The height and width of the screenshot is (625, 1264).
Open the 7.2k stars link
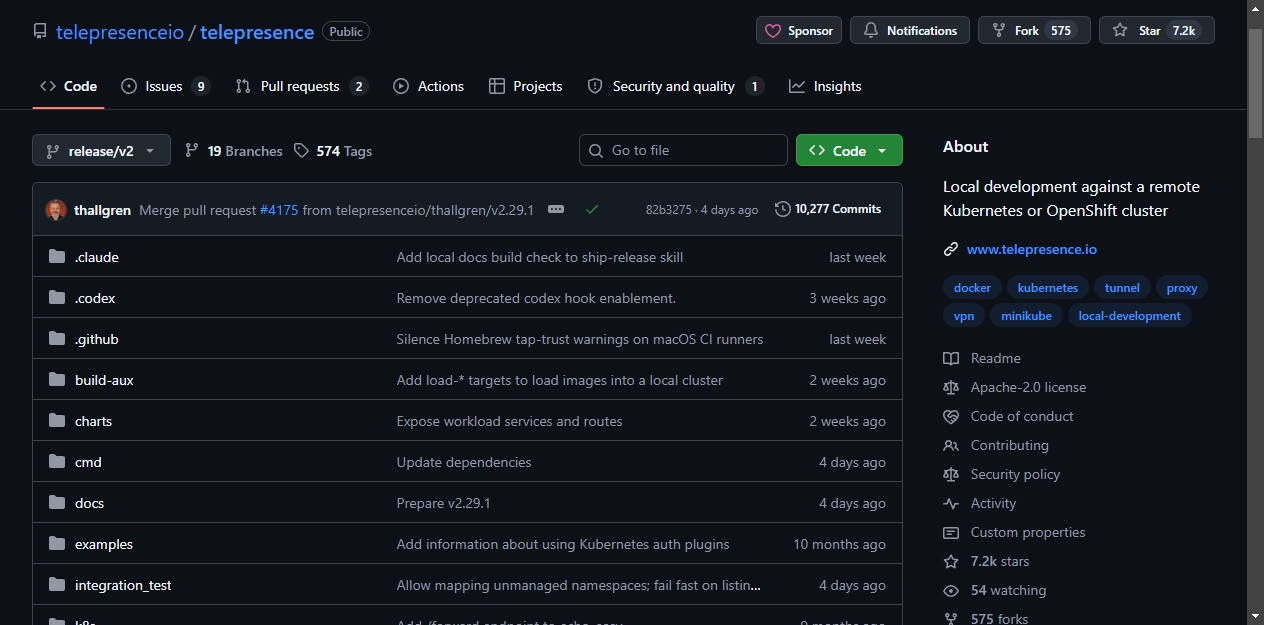point(1000,561)
